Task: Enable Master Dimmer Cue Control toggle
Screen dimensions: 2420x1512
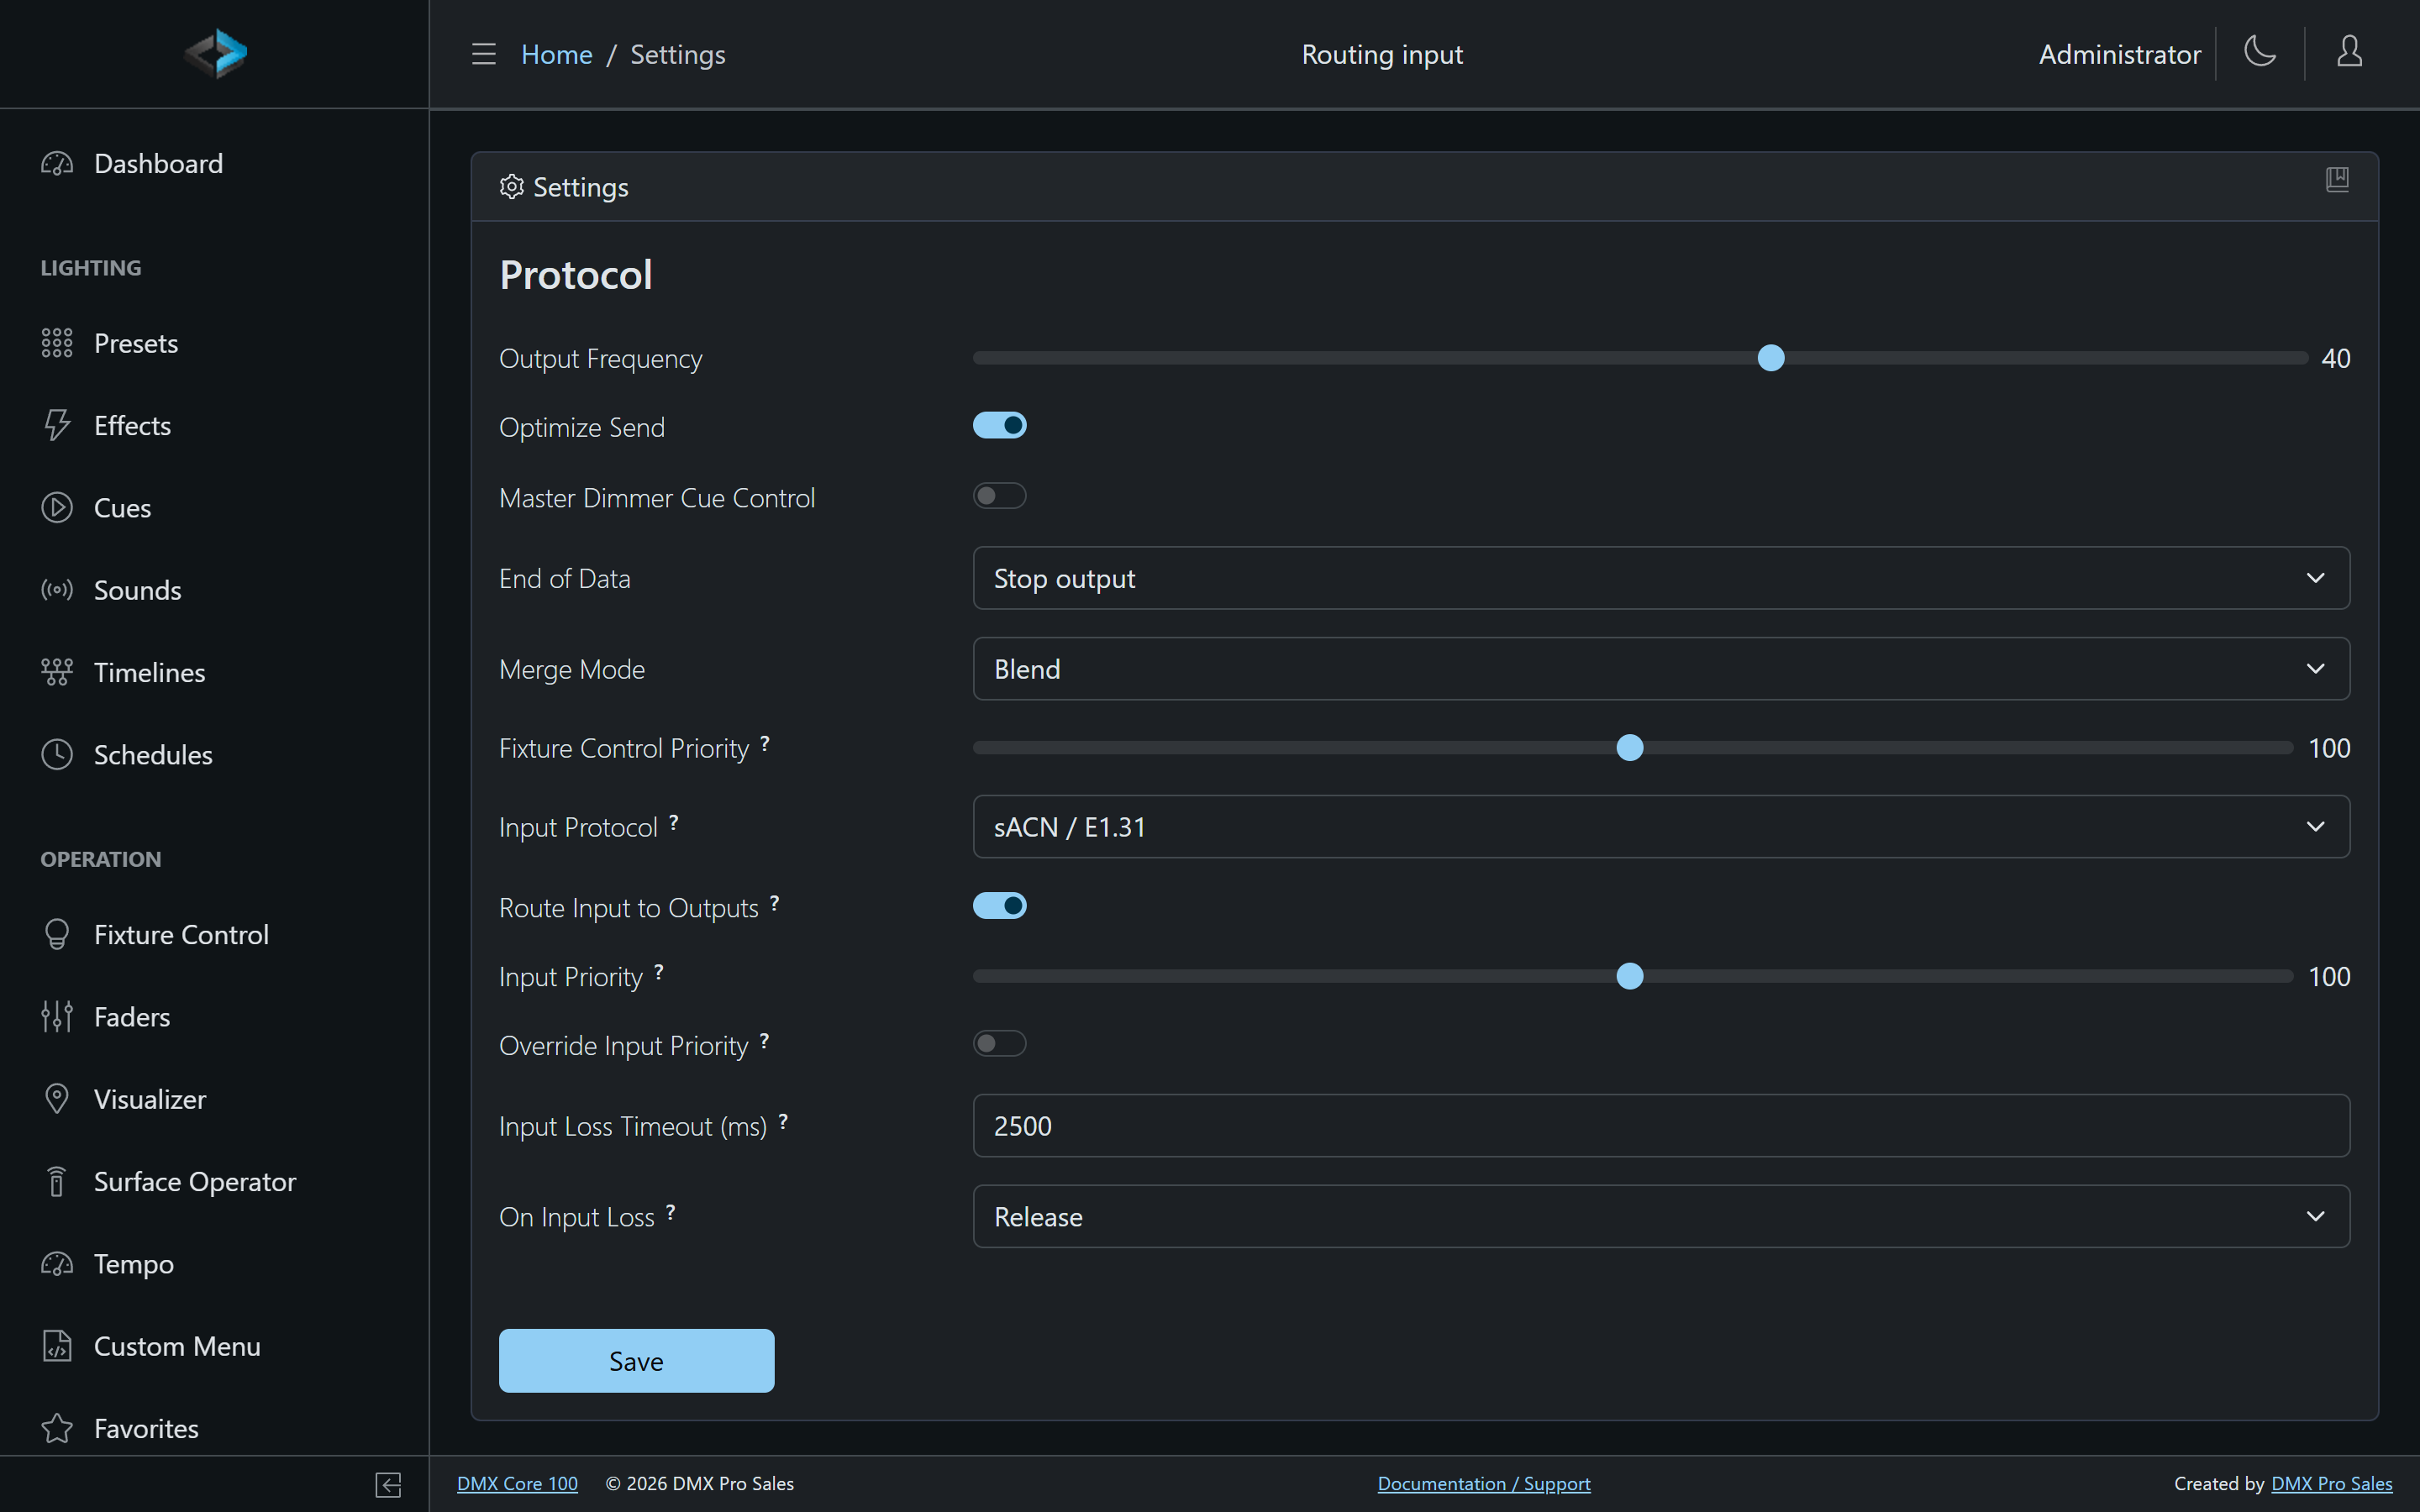Action: tap(1000, 496)
